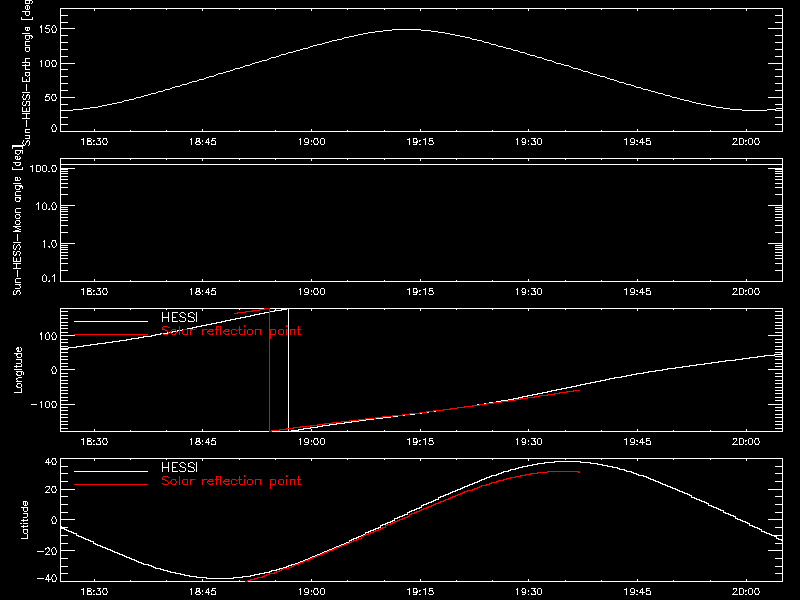Click the white vertical longitude wrap line
Viewport: 800px width, 600px height.
(x=288, y=370)
